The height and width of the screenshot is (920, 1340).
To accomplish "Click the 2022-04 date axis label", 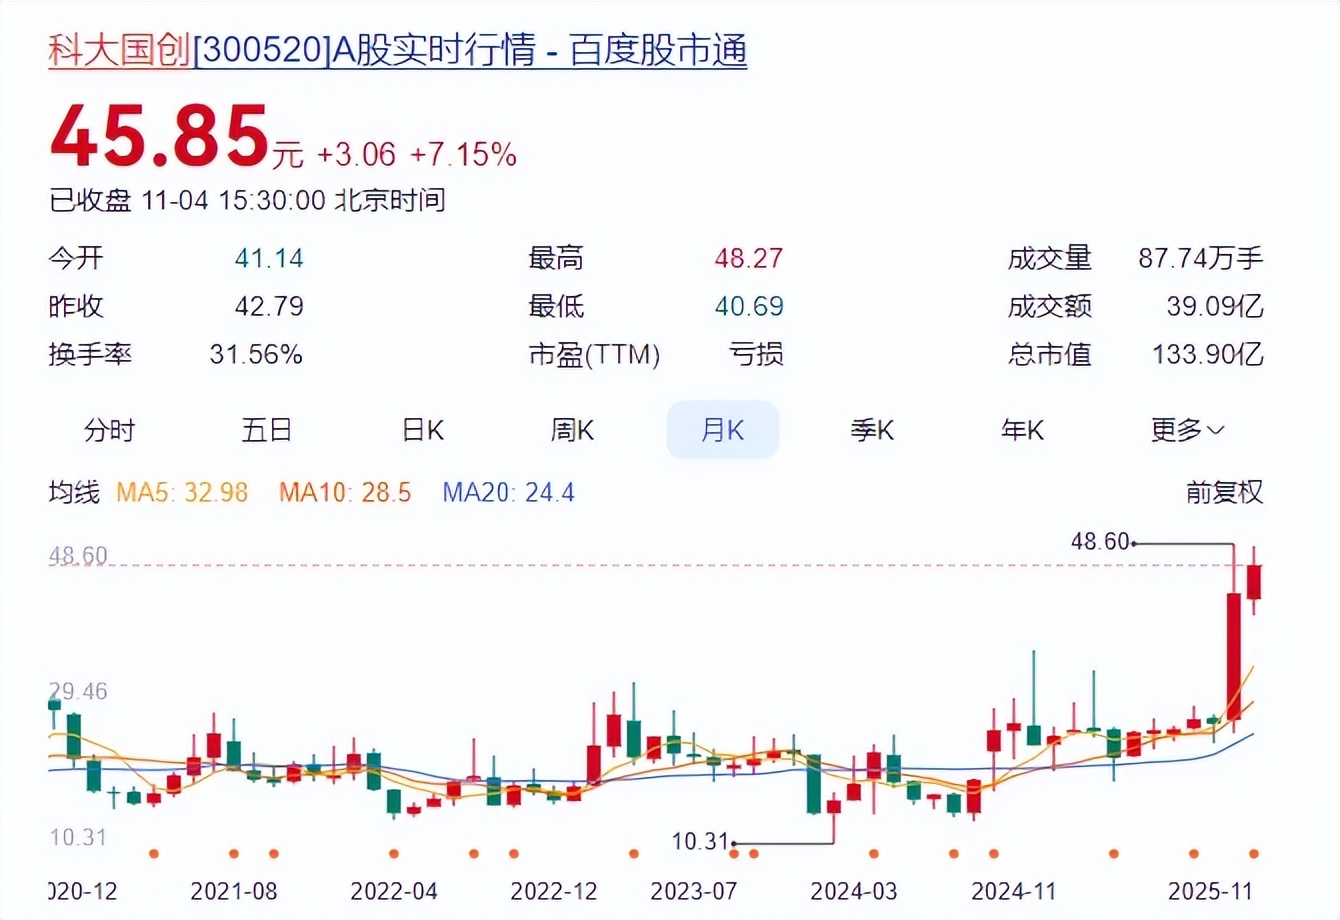I will (x=394, y=891).
